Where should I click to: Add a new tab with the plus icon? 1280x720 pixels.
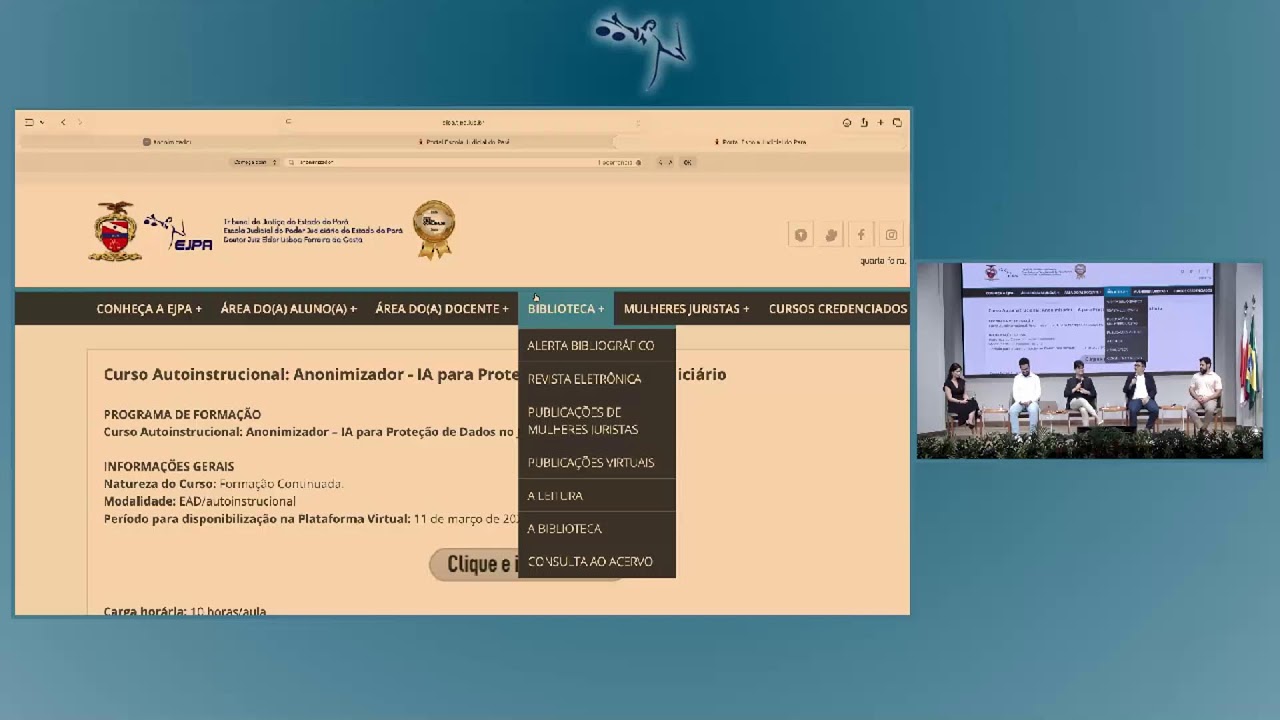880,122
